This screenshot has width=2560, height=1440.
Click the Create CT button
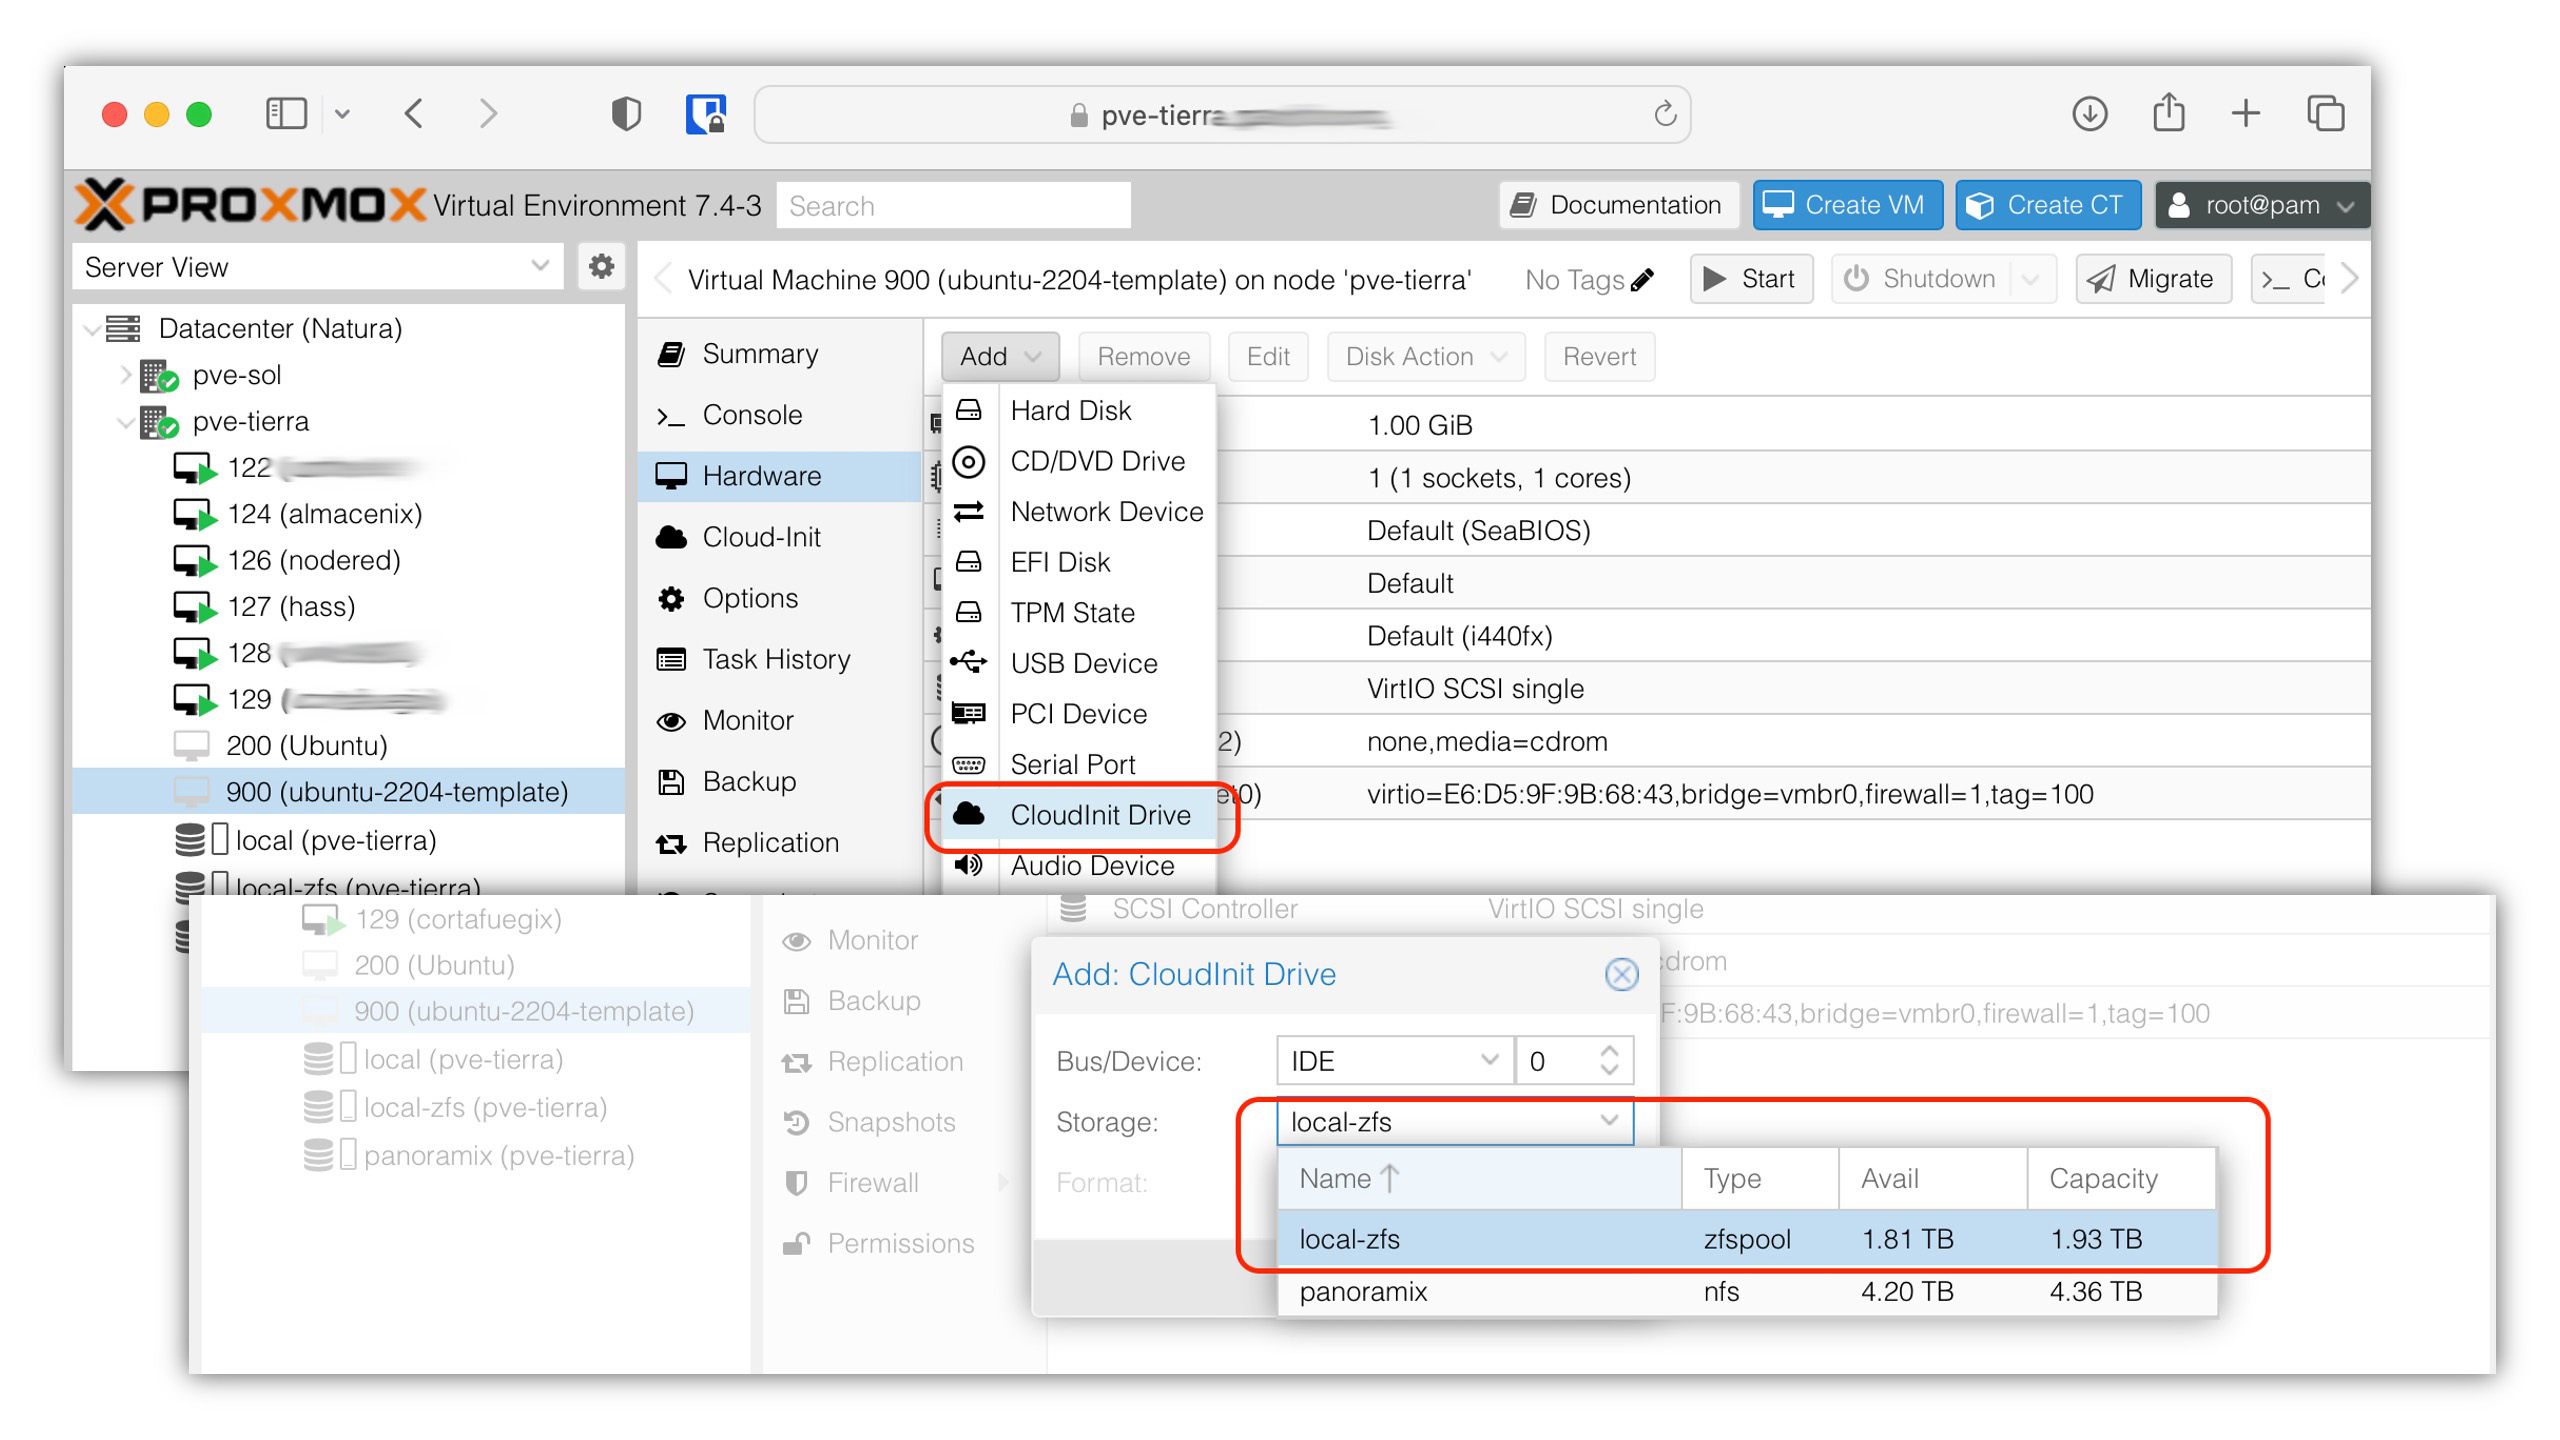(2047, 205)
